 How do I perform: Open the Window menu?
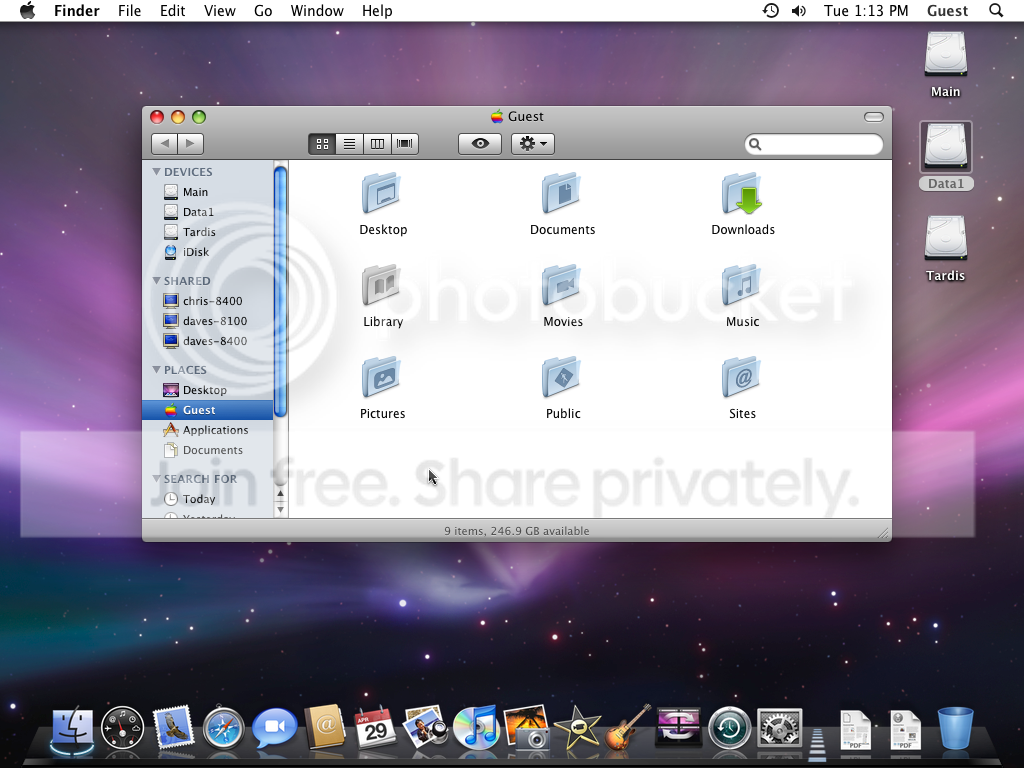317,10
